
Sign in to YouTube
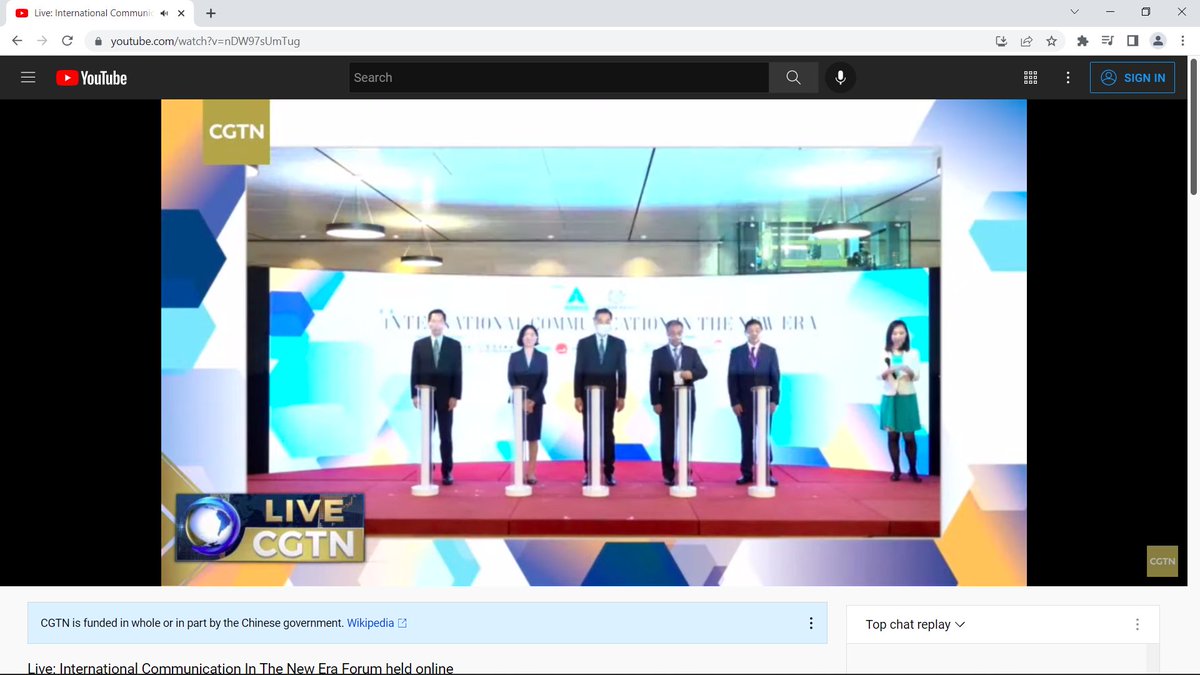tap(1132, 78)
